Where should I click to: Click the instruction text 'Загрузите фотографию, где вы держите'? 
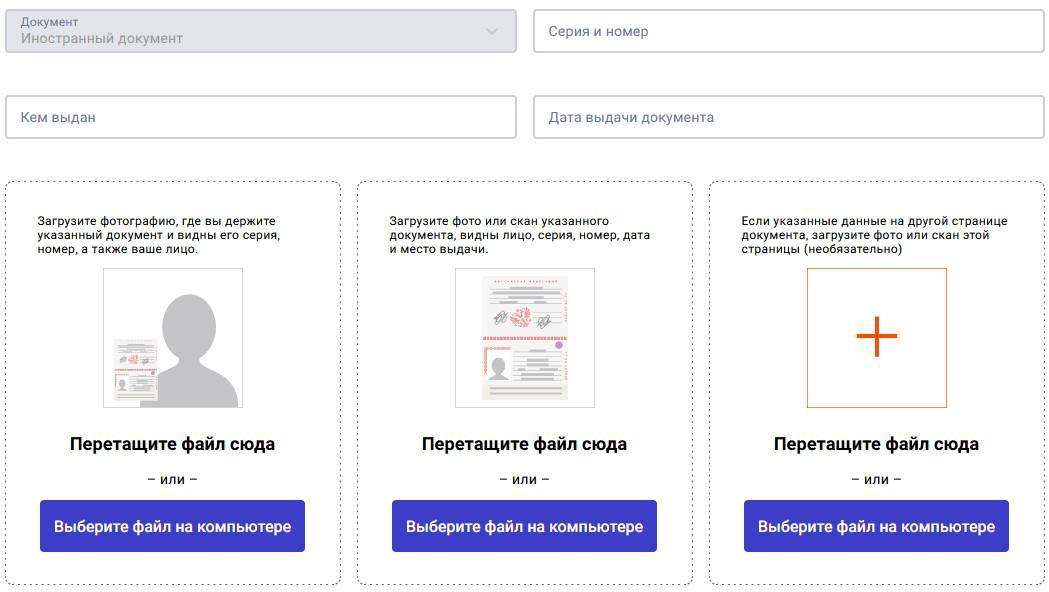point(157,221)
